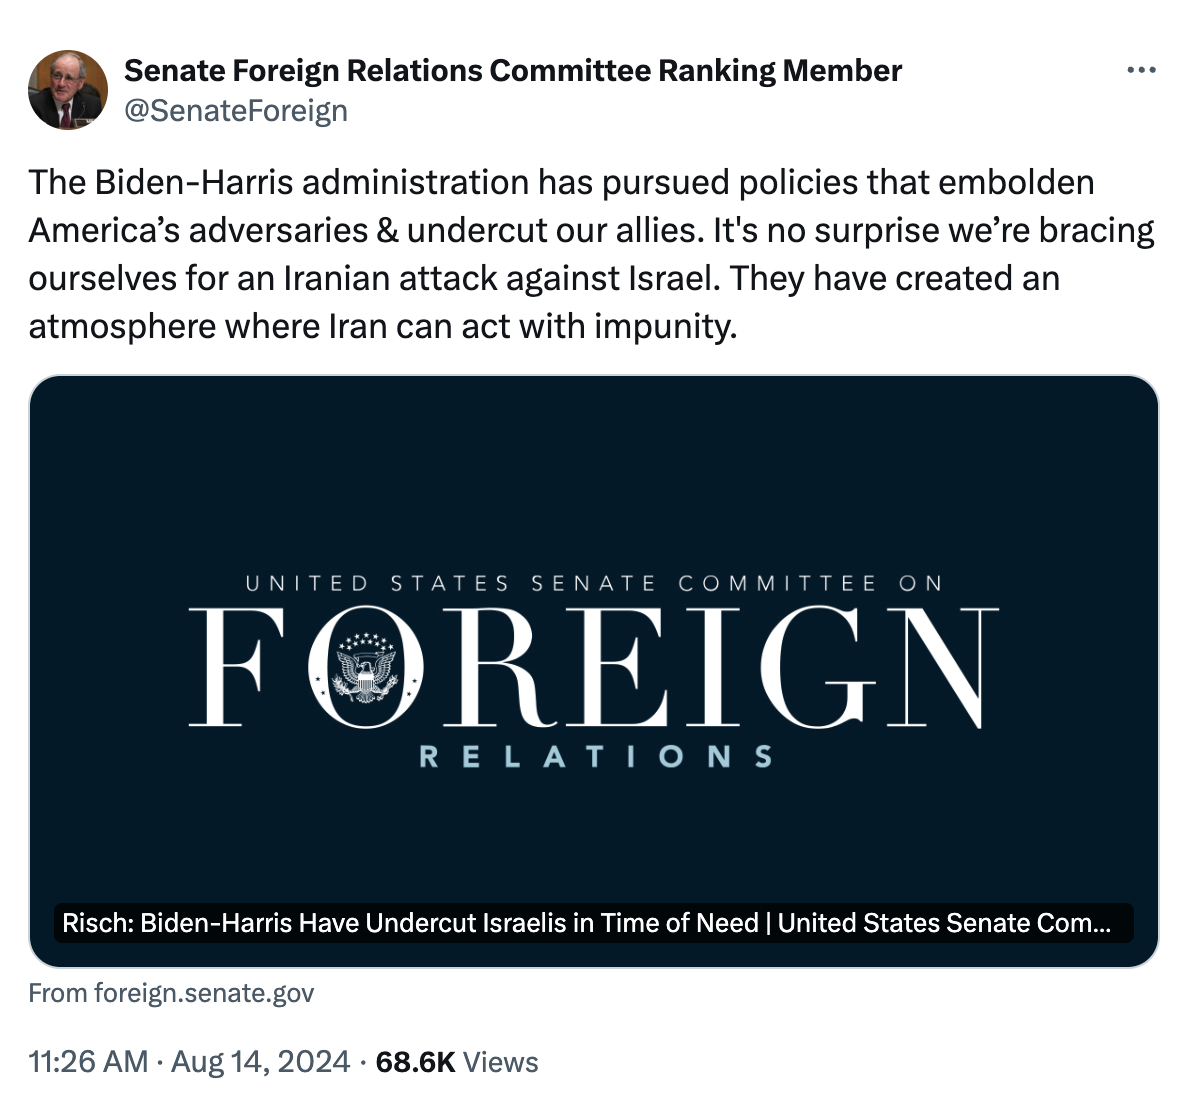Click the Risch: Biden-Harris Have Undercut headline
Screen dimensions: 1192x1108
point(586,923)
